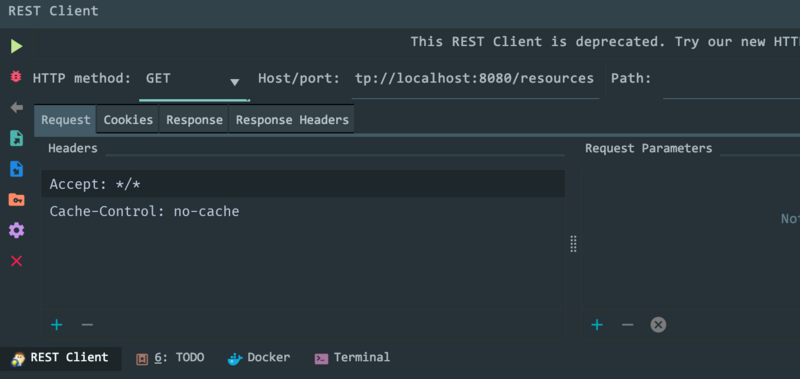The width and height of the screenshot is (800, 379).
Task: Click the Headers section label
Action: click(72, 148)
